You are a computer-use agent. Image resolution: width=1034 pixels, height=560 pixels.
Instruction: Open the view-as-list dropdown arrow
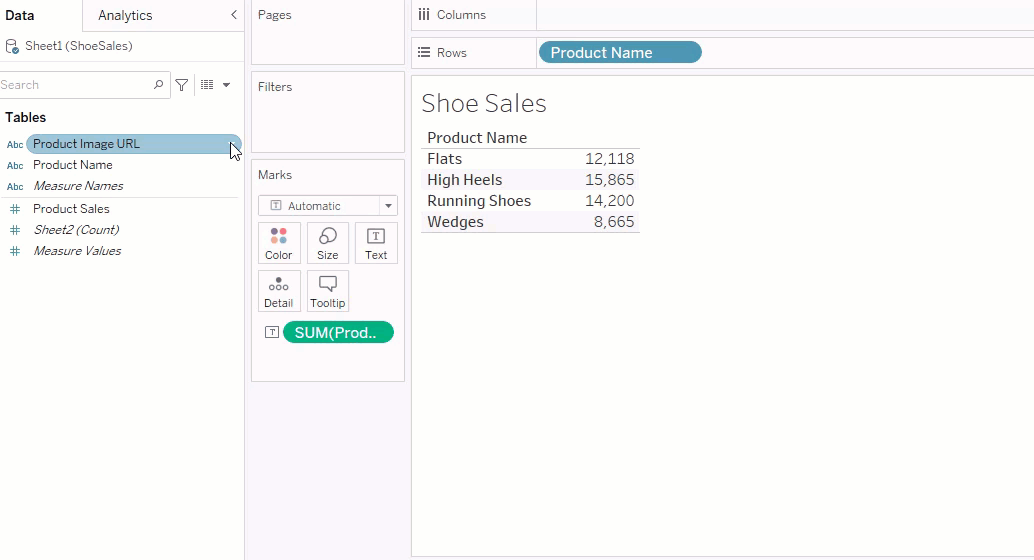(x=226, y=85)
